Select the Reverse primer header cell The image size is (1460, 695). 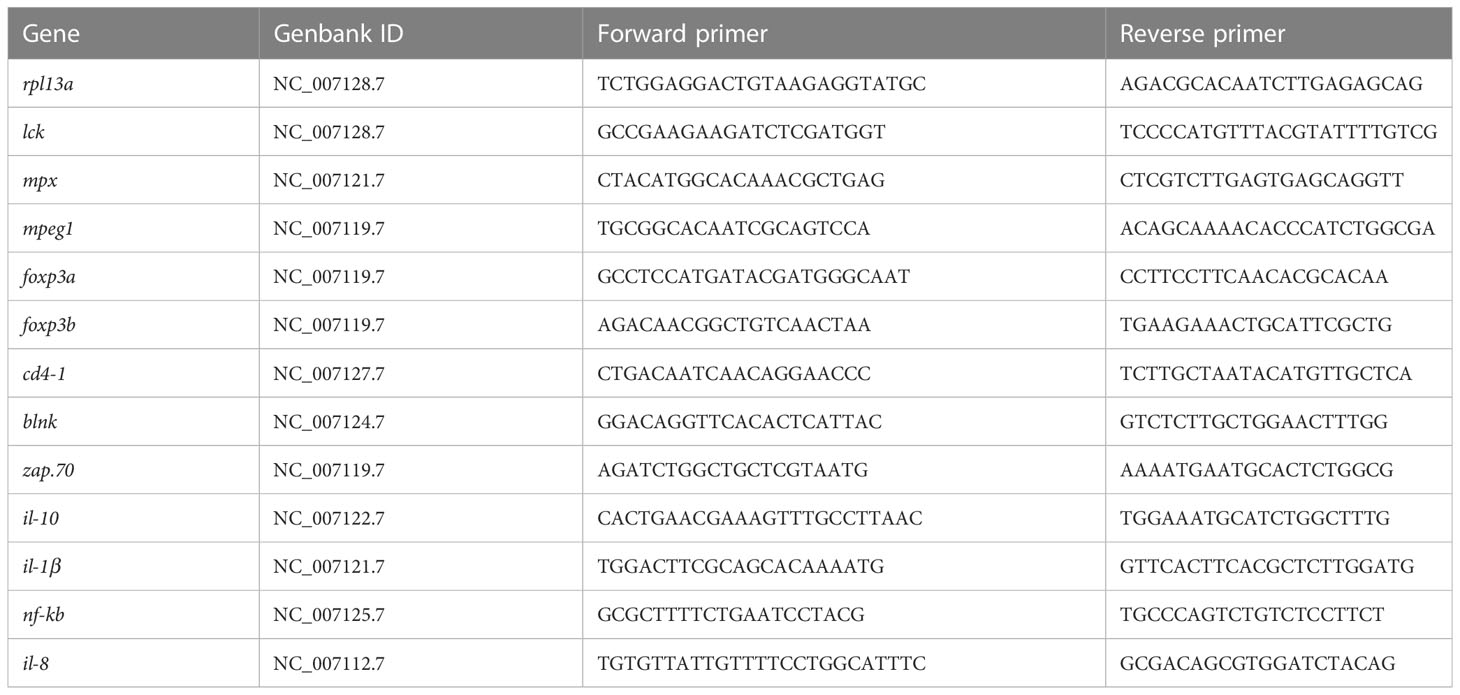[1280, 34]
